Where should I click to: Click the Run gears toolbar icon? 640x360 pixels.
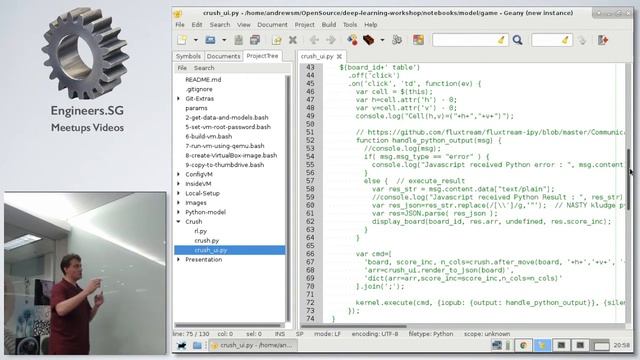[397, 40]
